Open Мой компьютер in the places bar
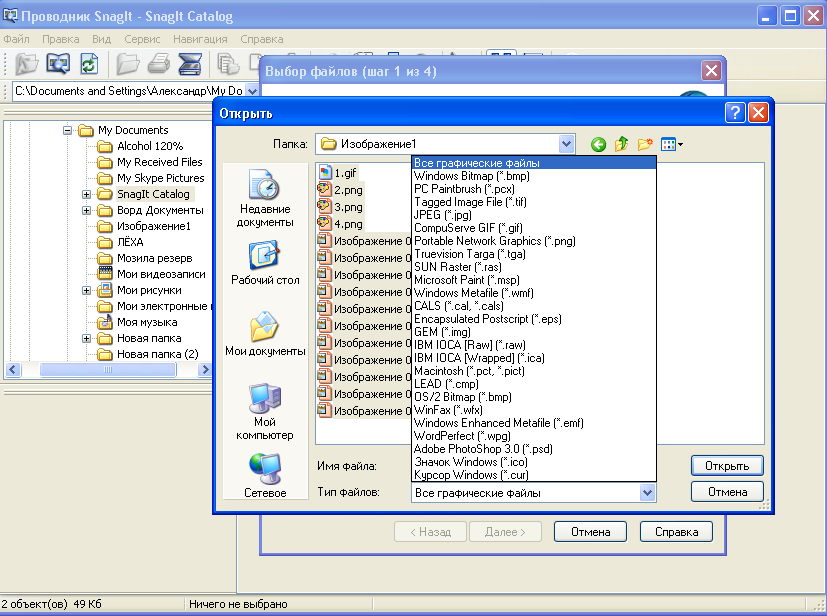The width and height of the screenshot is (827, 616). click(265, 411)
